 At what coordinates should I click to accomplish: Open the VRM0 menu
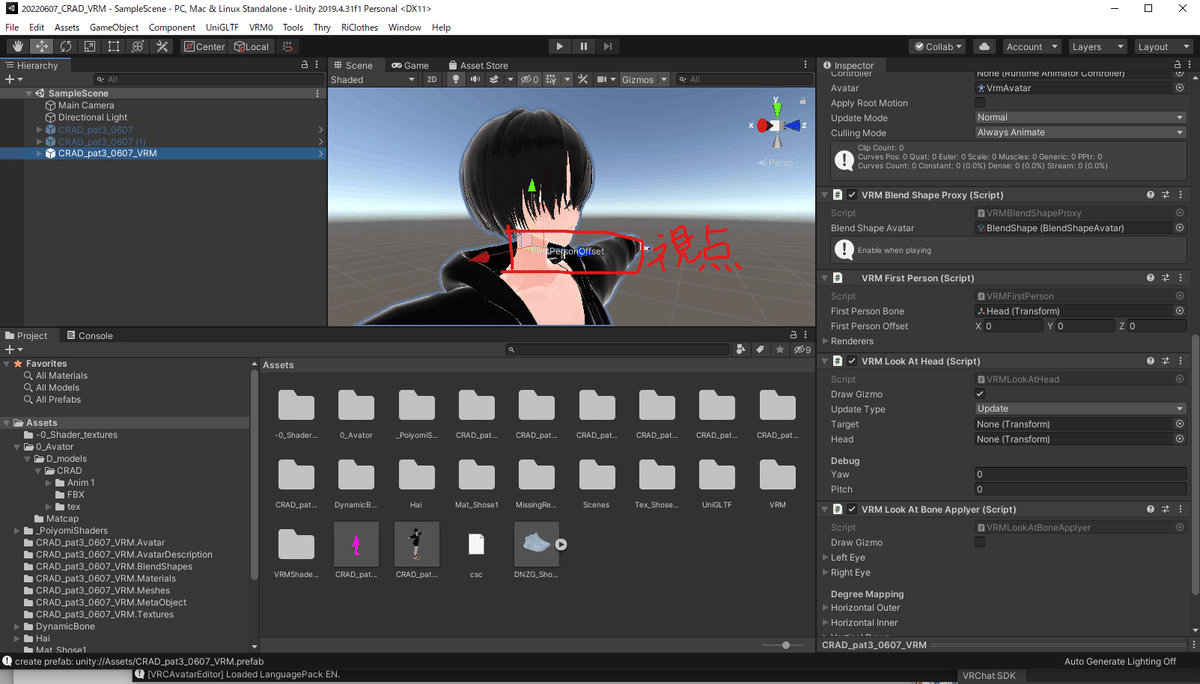261,27
